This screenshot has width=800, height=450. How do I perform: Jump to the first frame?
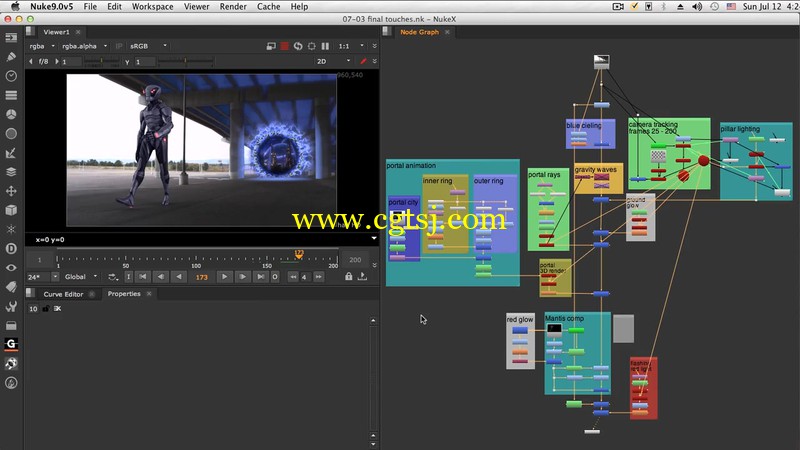click(143, 277)
